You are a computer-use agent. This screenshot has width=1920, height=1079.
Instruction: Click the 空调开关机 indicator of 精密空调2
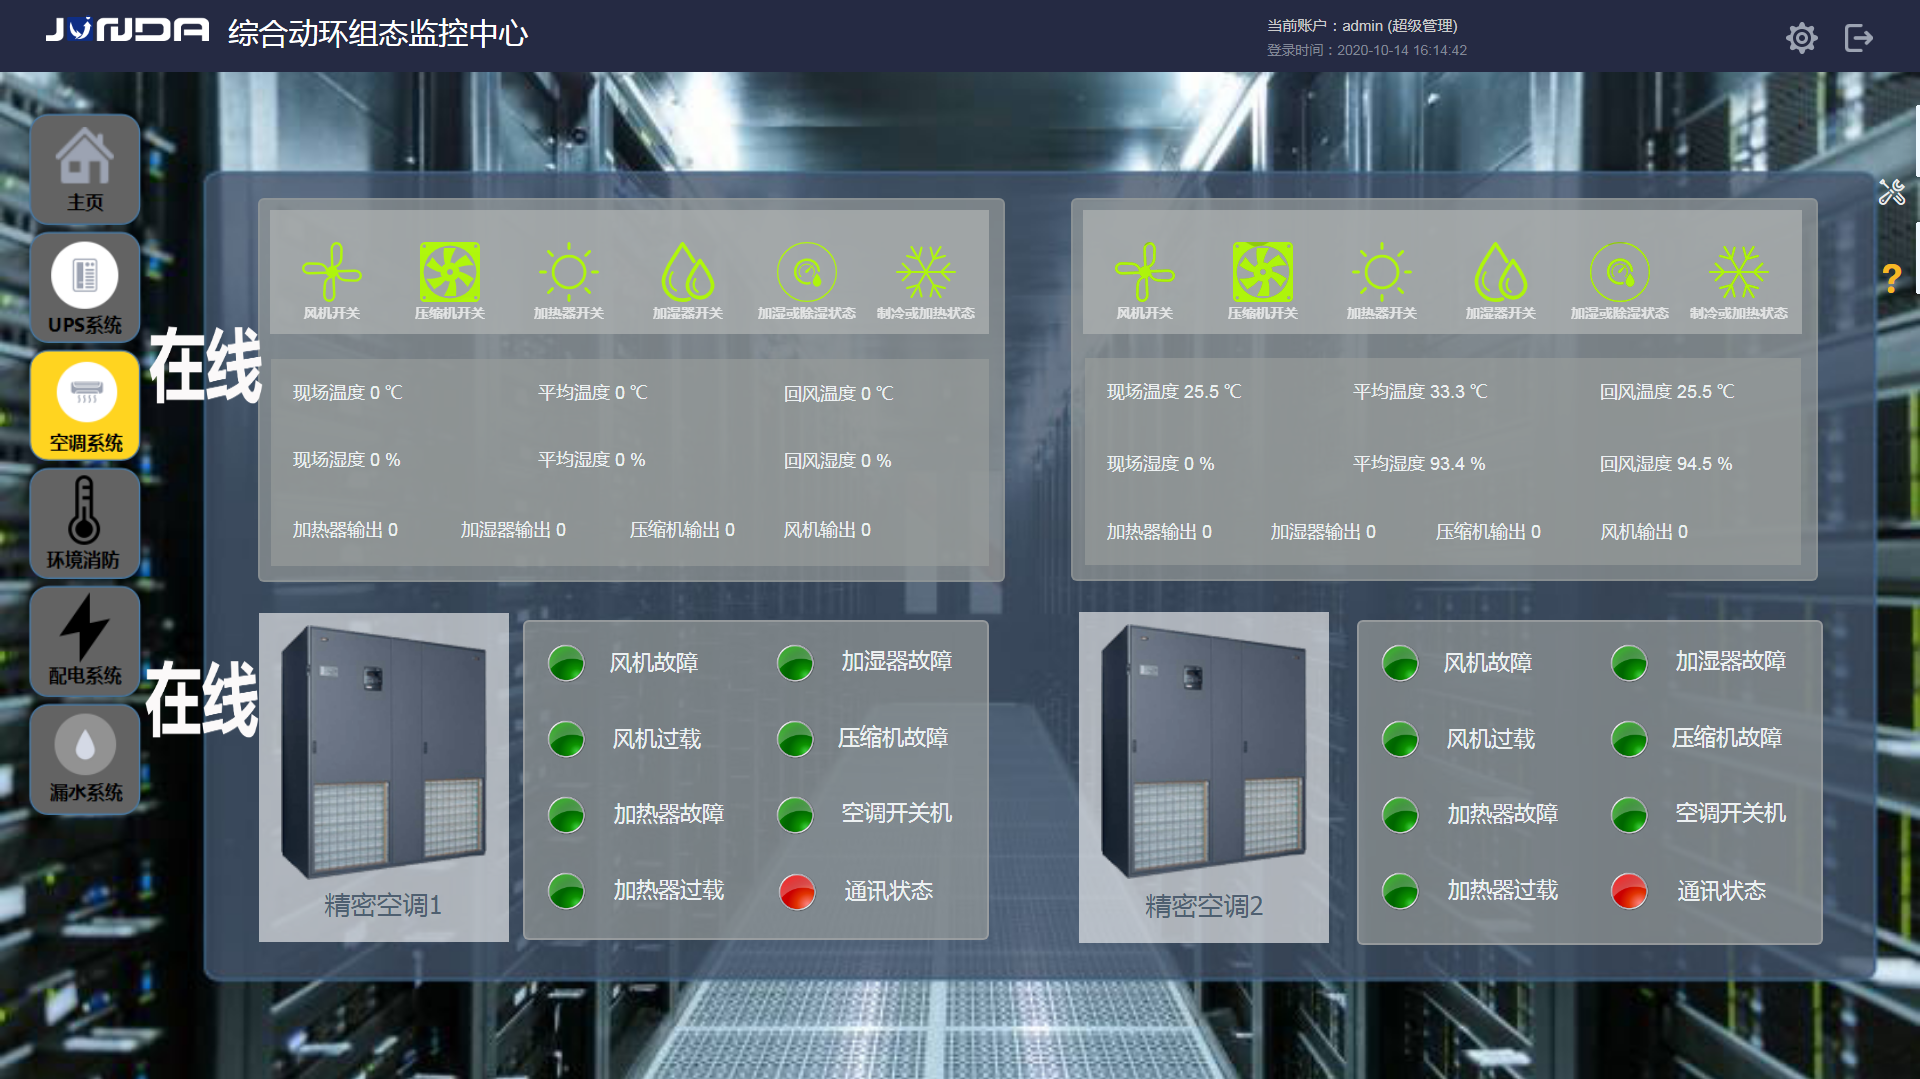(x=1629, y=814)
